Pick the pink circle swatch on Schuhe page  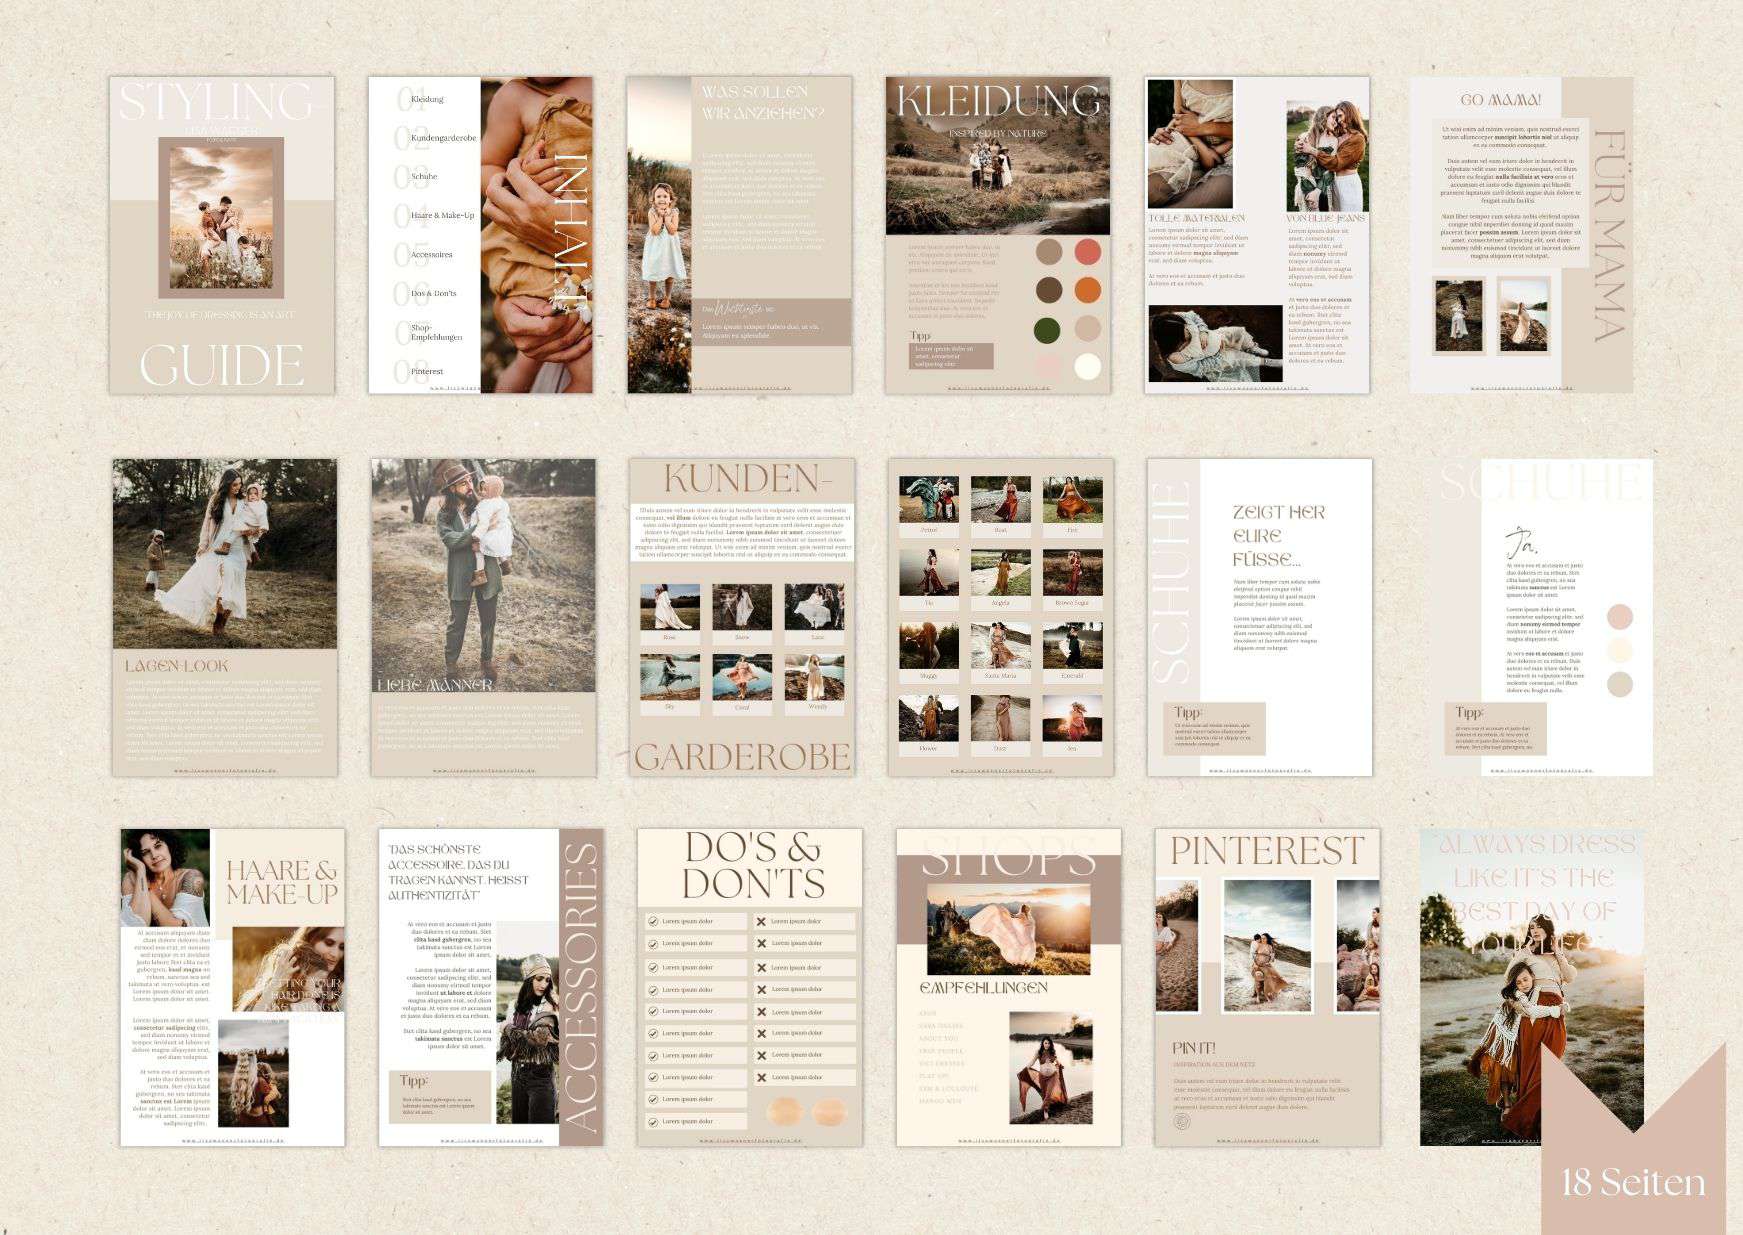pyautogui.click(x=1619, y=617)
